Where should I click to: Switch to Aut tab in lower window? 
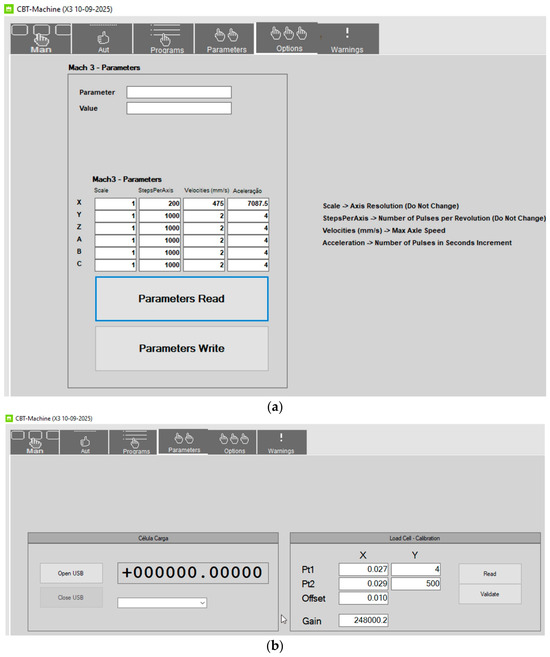[x=84, y=442]
